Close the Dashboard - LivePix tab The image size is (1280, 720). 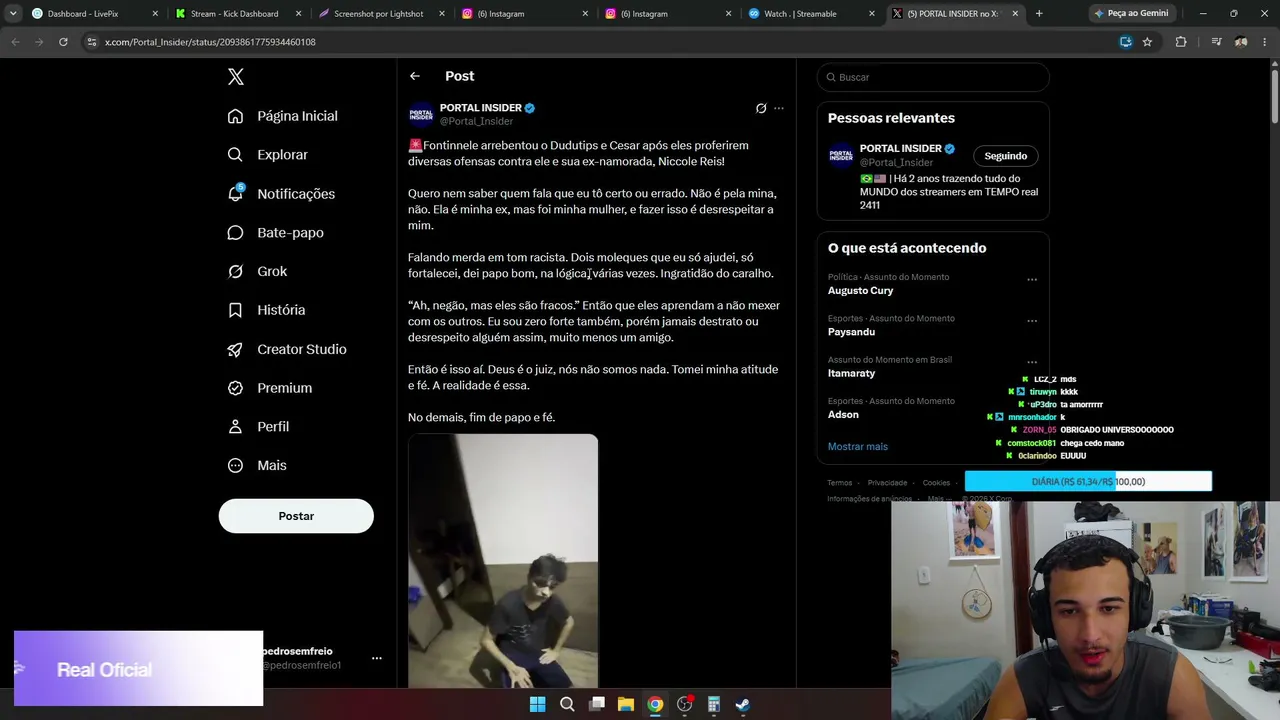click(x=155, y=14)
